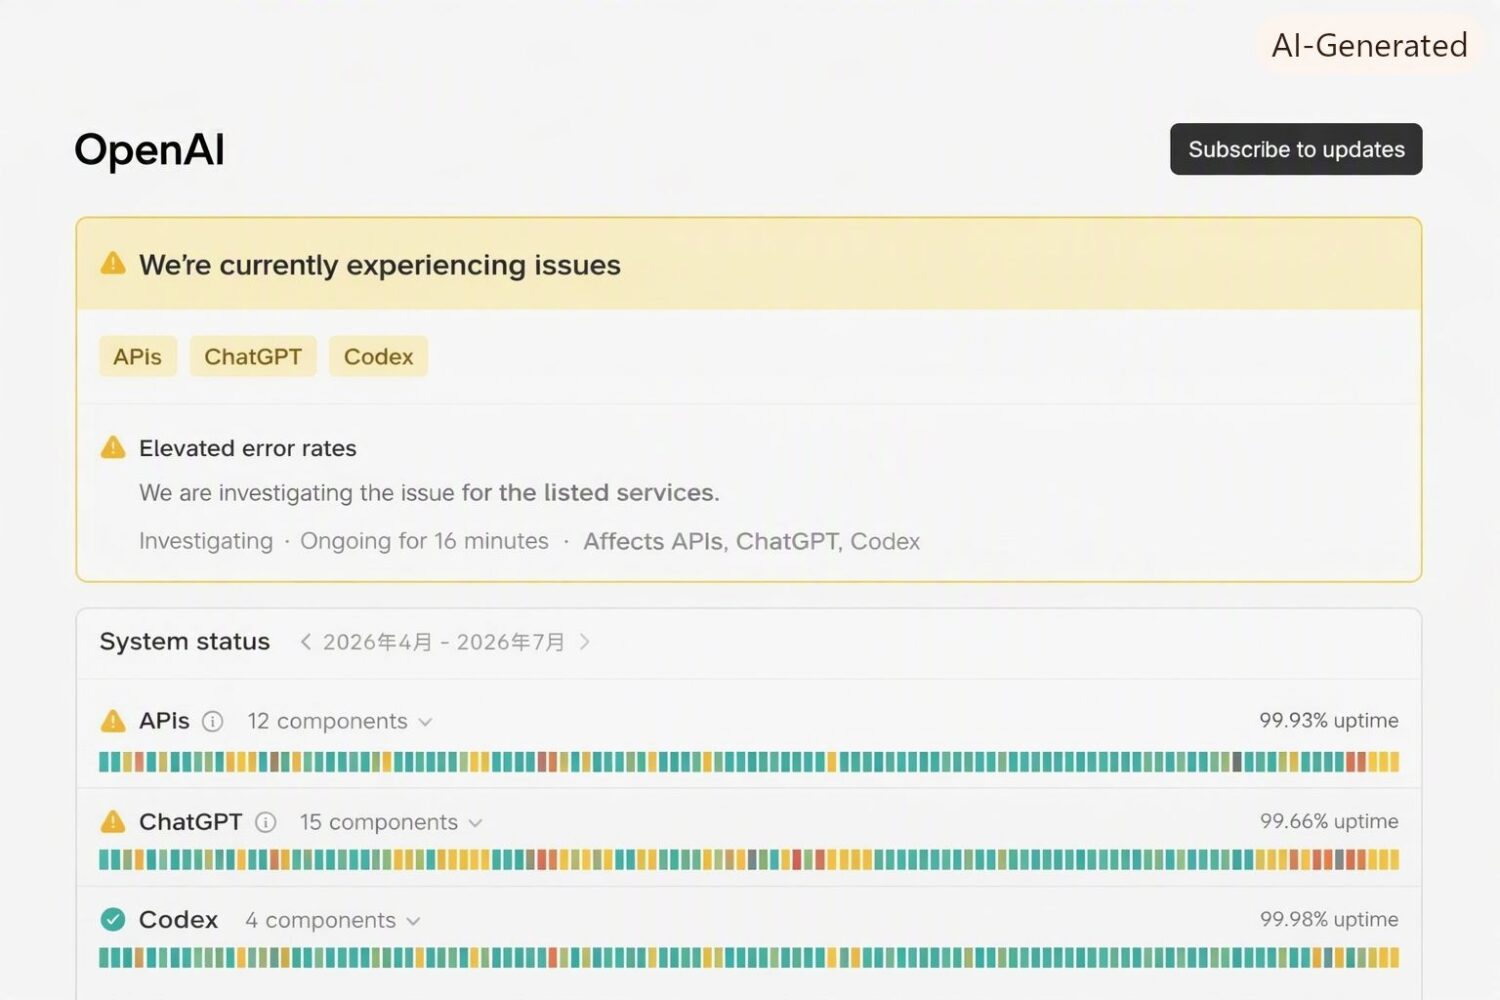Click the 99.93% uptime value
The width and height of the screenshot is (1500, 1000).
pos(1329,720)
